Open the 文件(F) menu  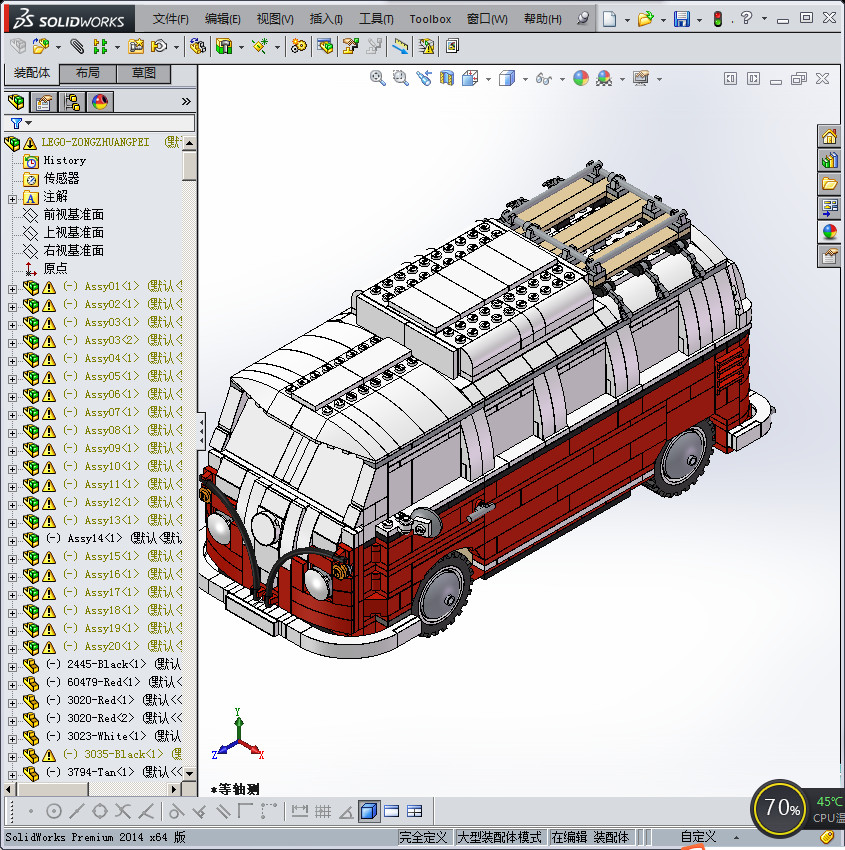(x=170, y=19)
